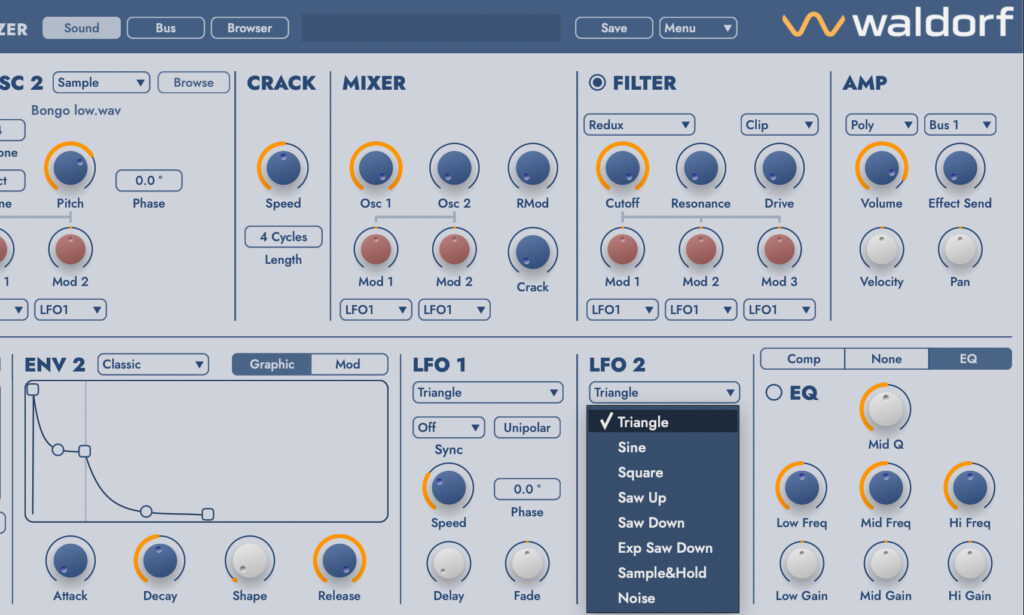Switch to the Comp effects tab
Image resolution: width=1024 pixels, height=615 pixels.
(x=802, y=359)
